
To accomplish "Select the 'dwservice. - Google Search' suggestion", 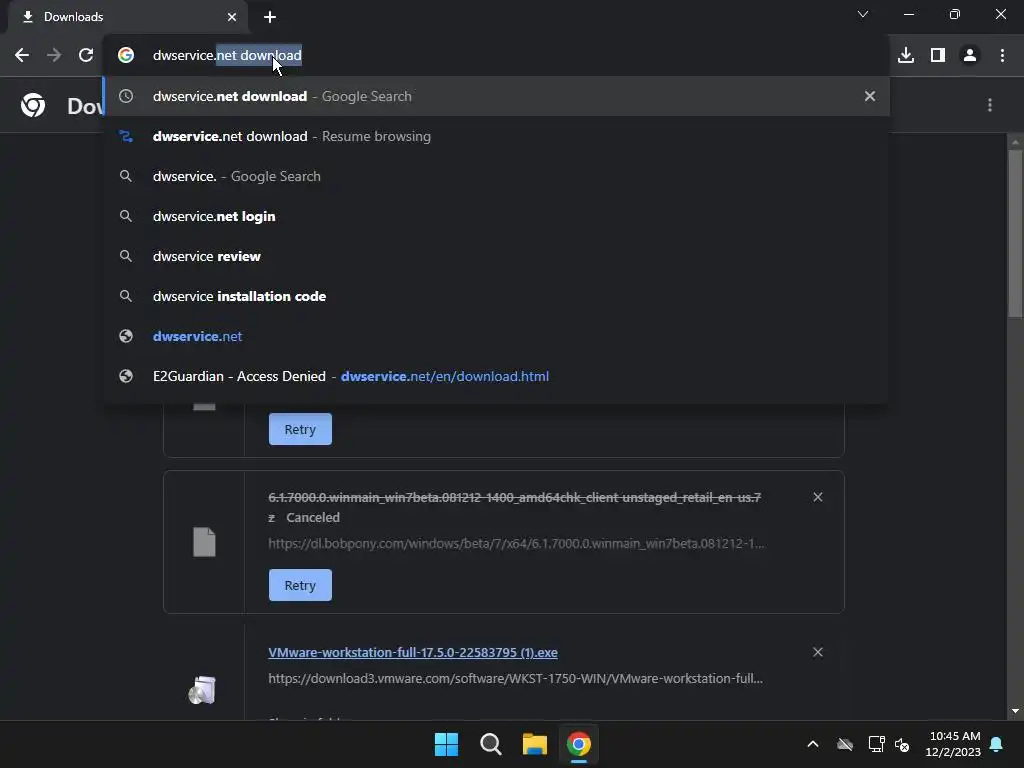I will (496, 176).
